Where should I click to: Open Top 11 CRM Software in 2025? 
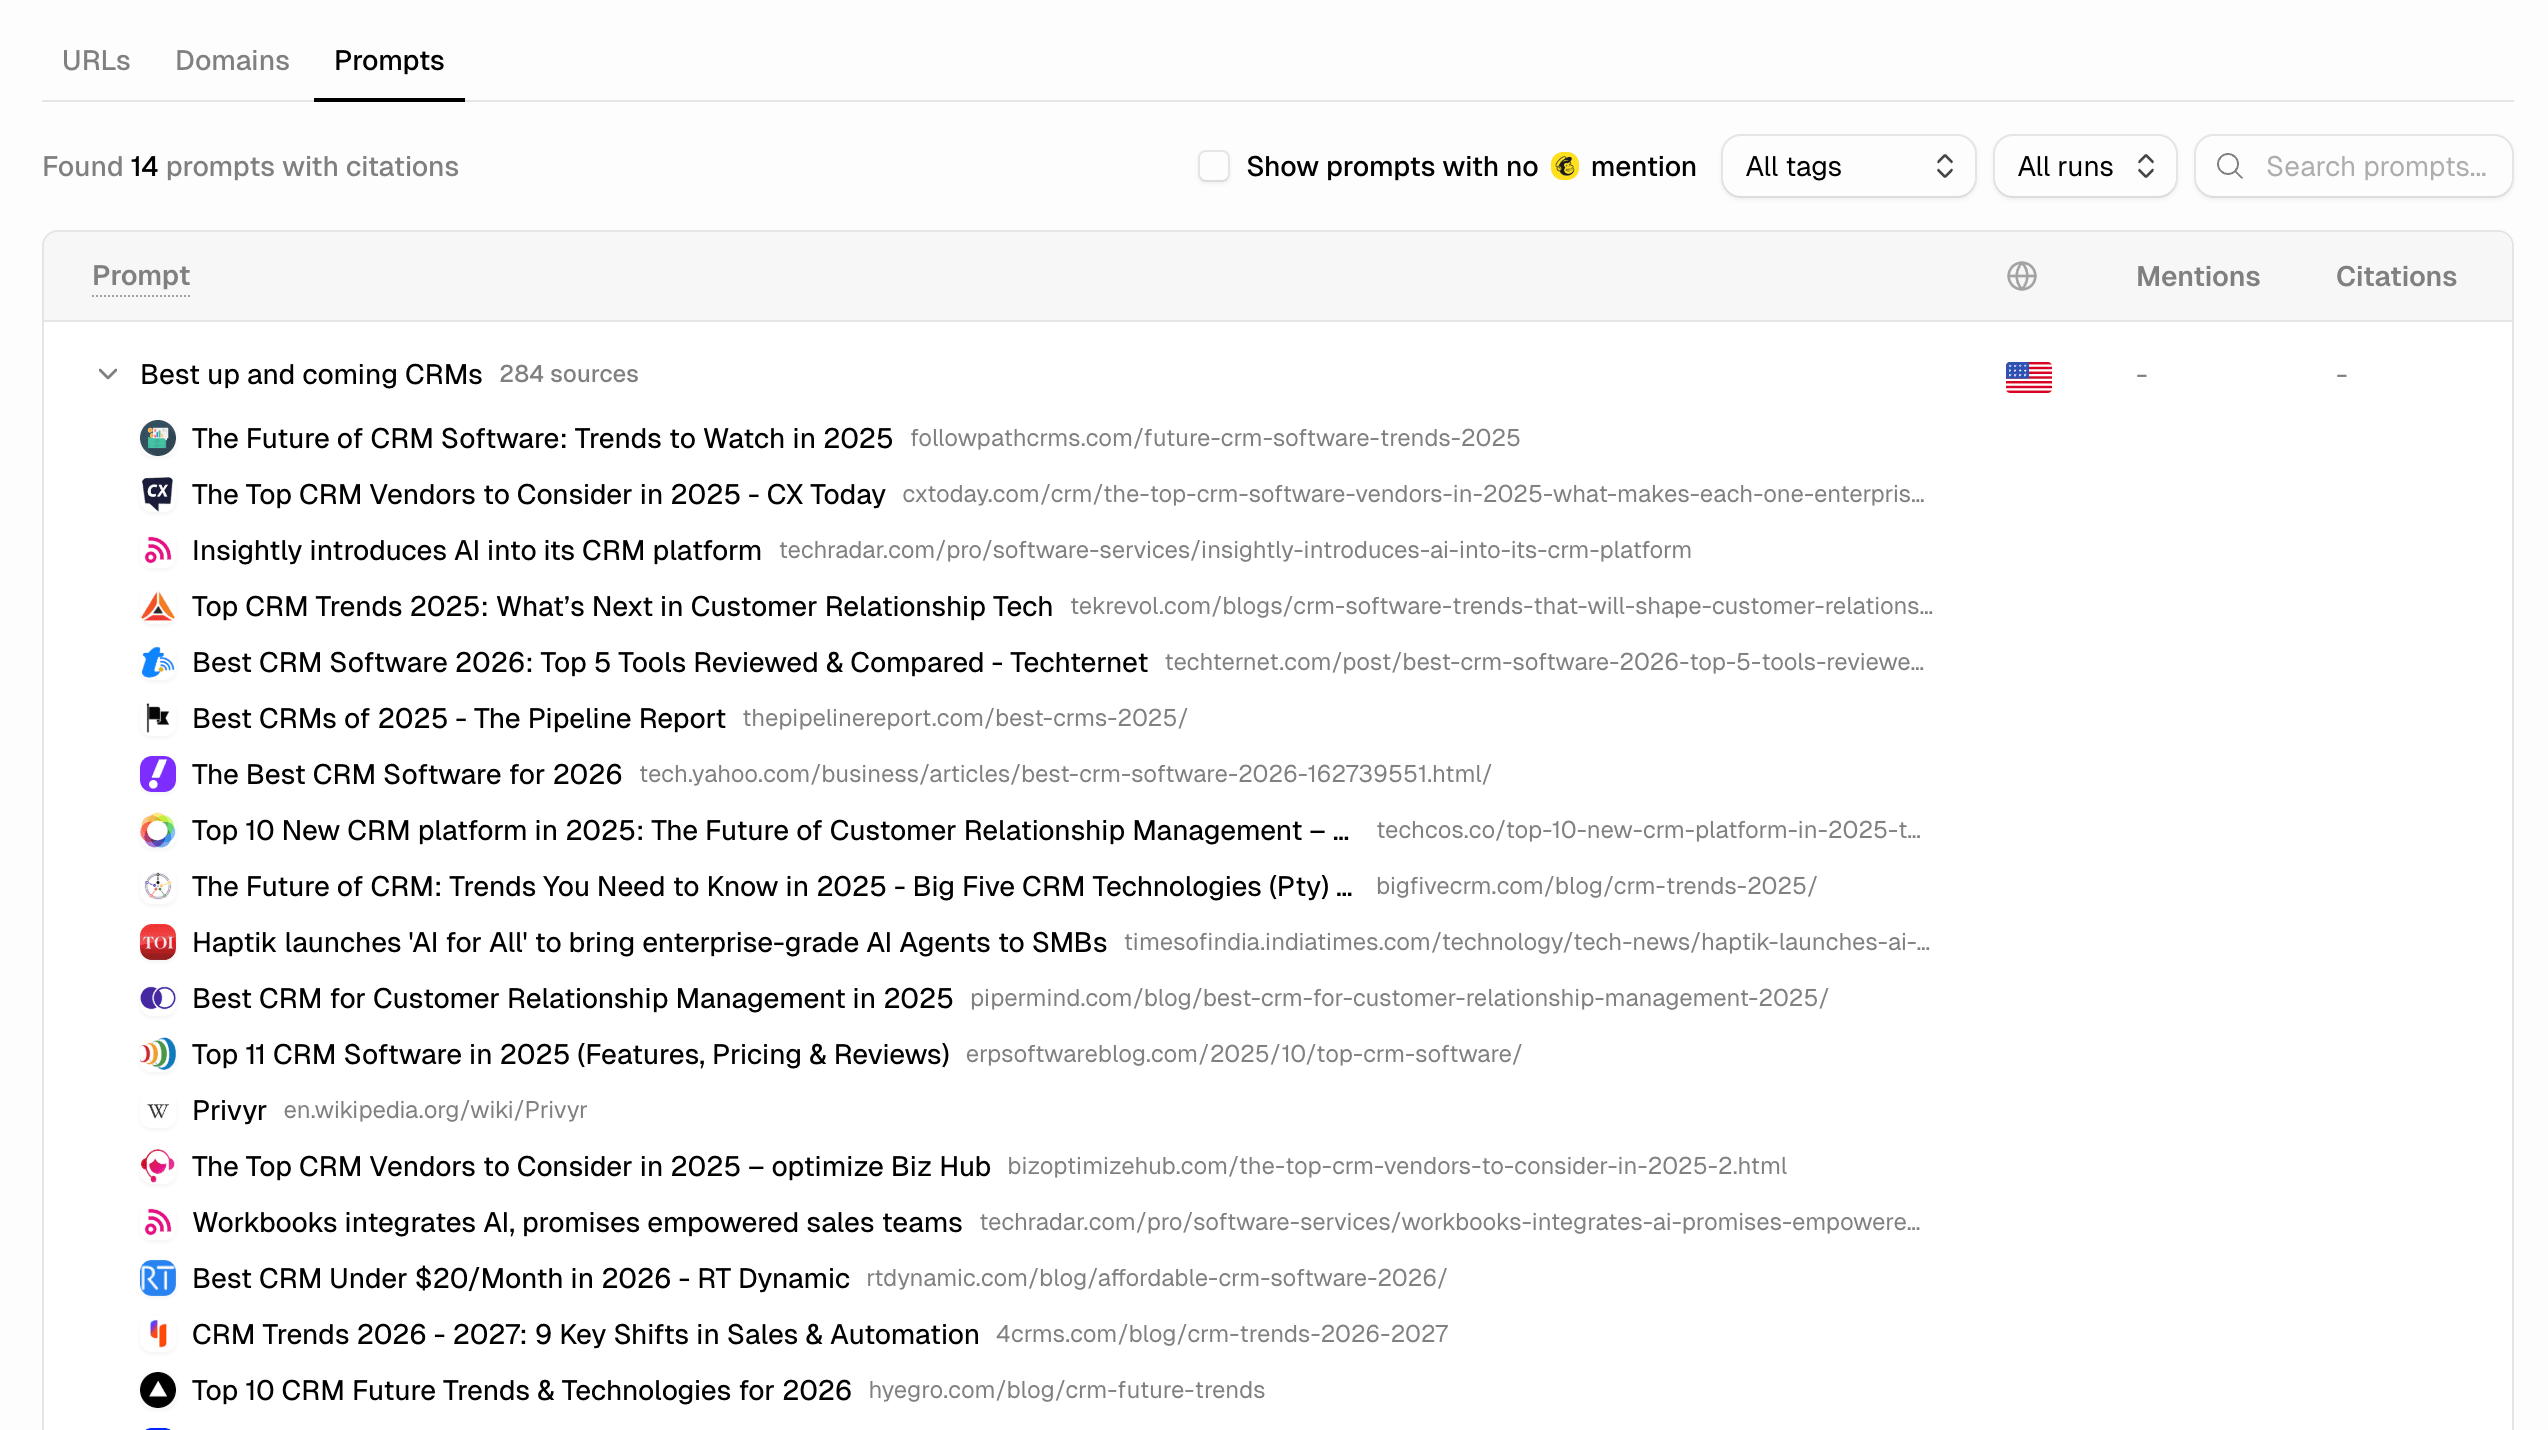pos(571,1054)
